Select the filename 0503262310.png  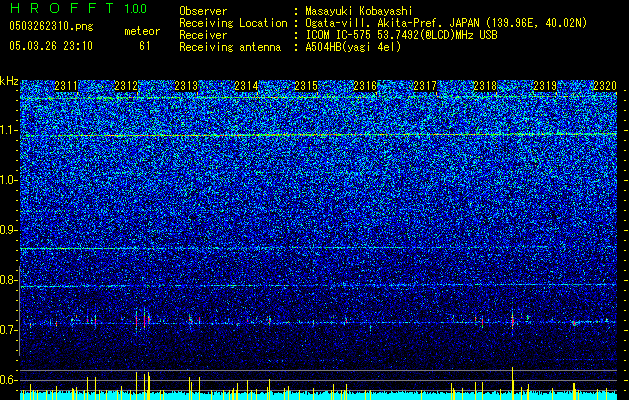tap(51, 26)
